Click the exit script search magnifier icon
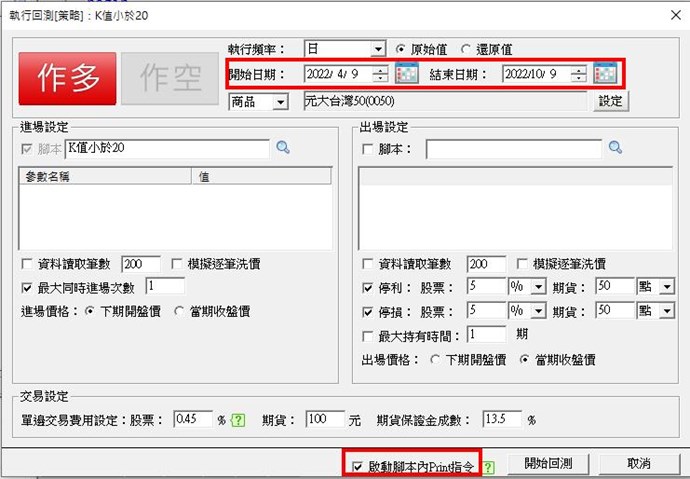690x479 pixels. click(x=615, y=149)
